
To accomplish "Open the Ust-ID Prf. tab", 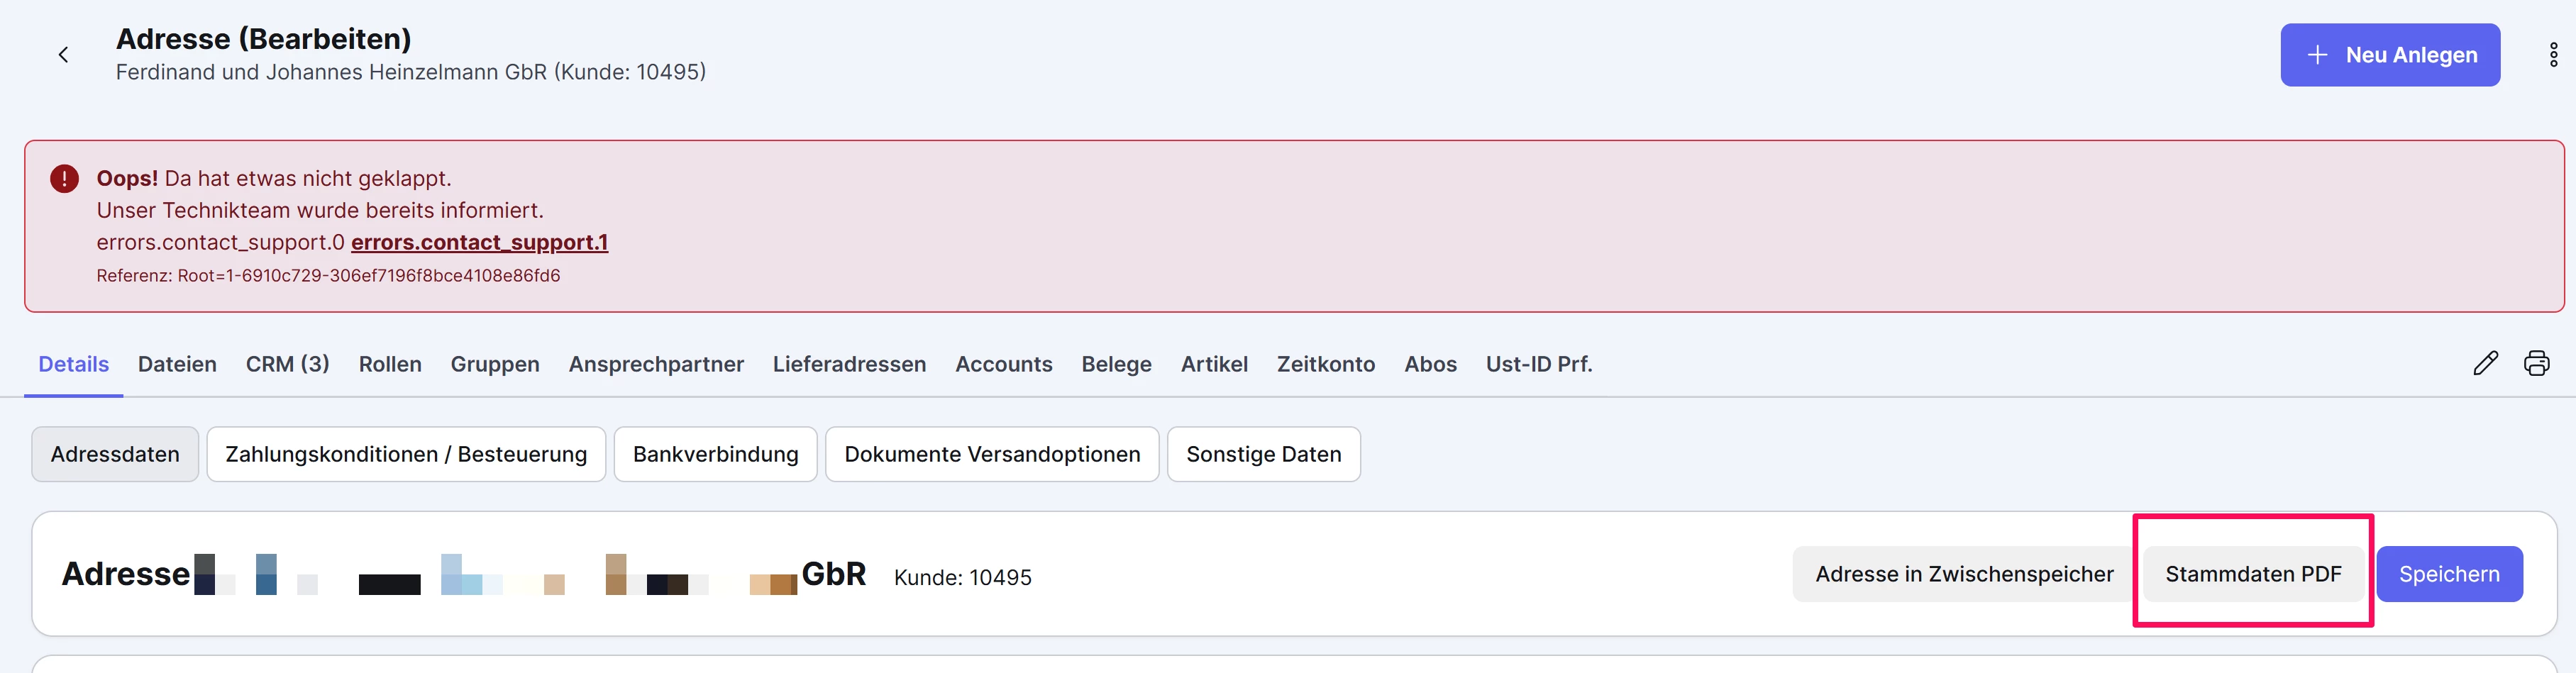I will click(x=1538, y=364).
